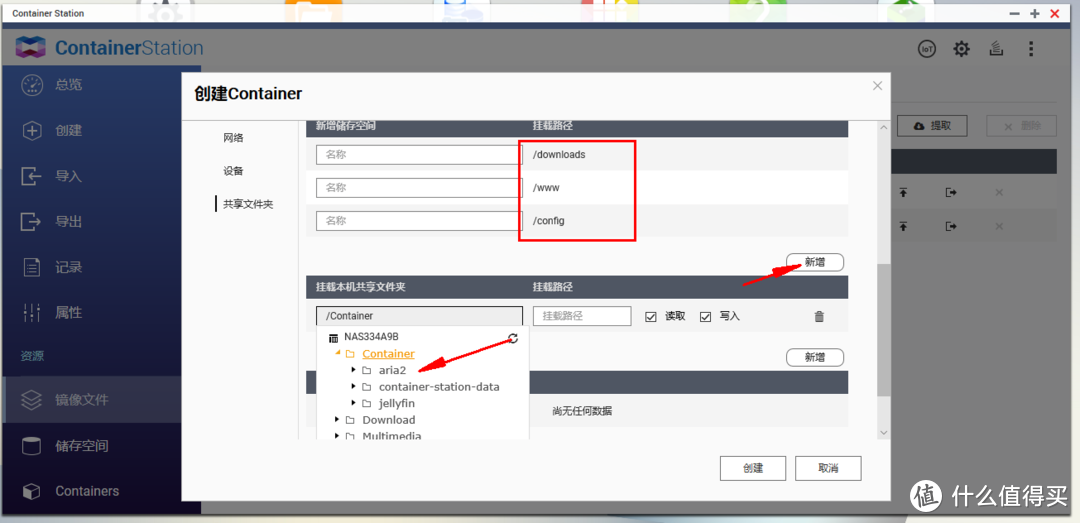The height and width of the screenshot is (523, 1080).
Task: Switch to the 设备 tab
Action: pos(233,171)
